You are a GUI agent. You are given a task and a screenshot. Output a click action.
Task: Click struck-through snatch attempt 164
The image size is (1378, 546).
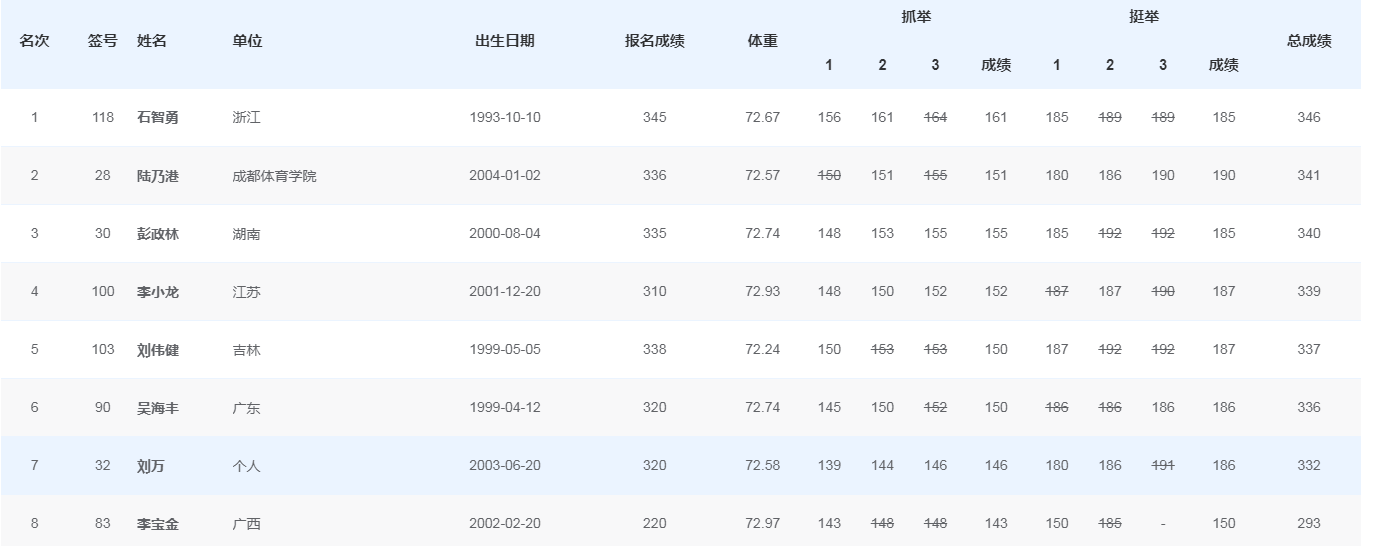point(935,117)
